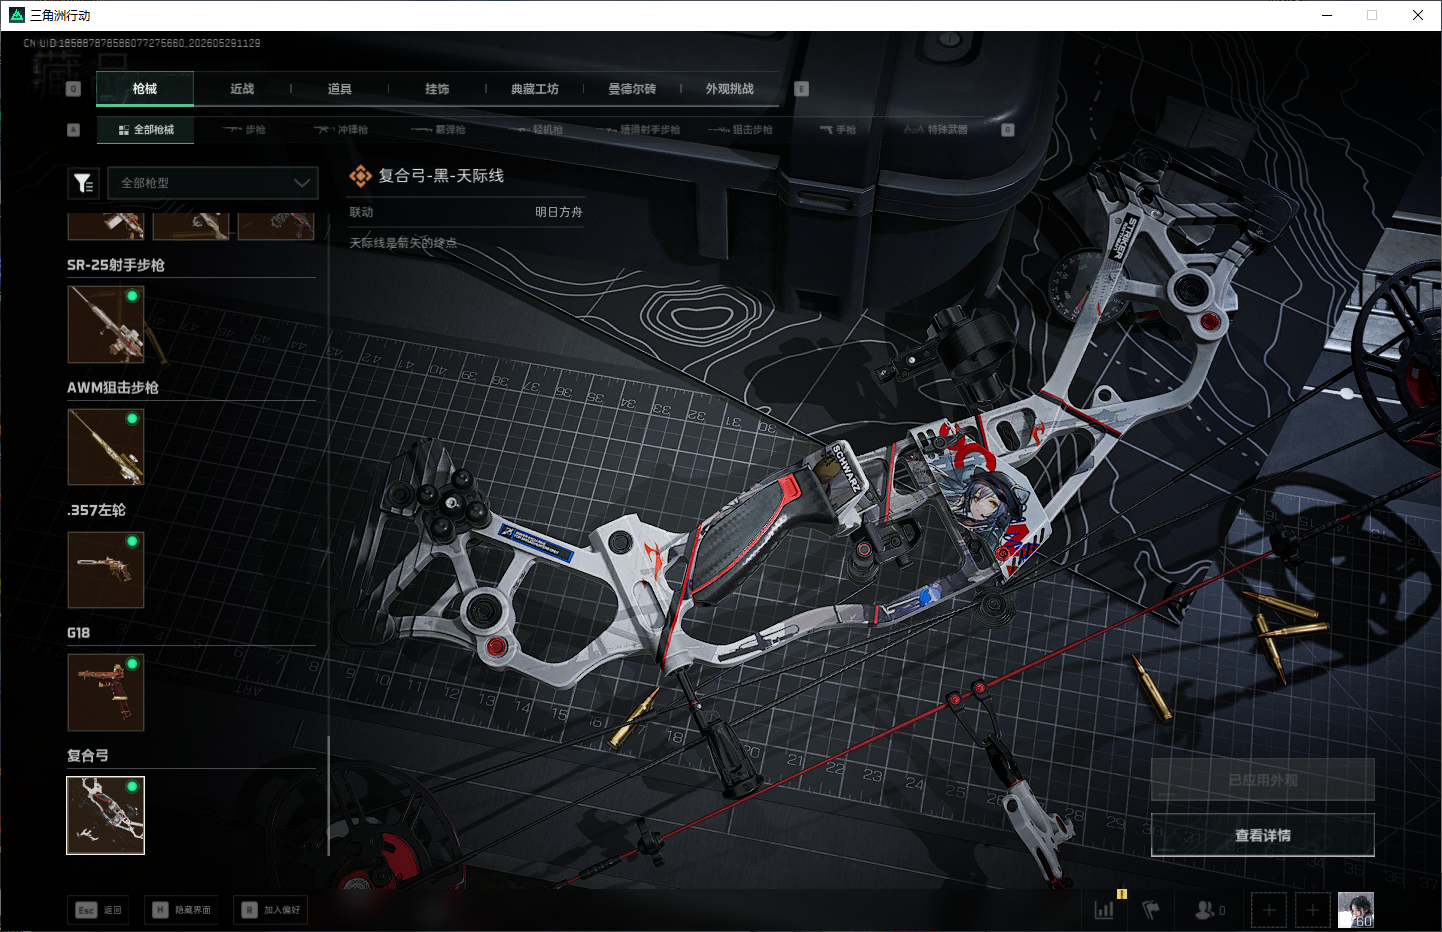Click the 明日方舟 collaboration label
This screenshot has height=932, width=1442.
pos(559,212)
